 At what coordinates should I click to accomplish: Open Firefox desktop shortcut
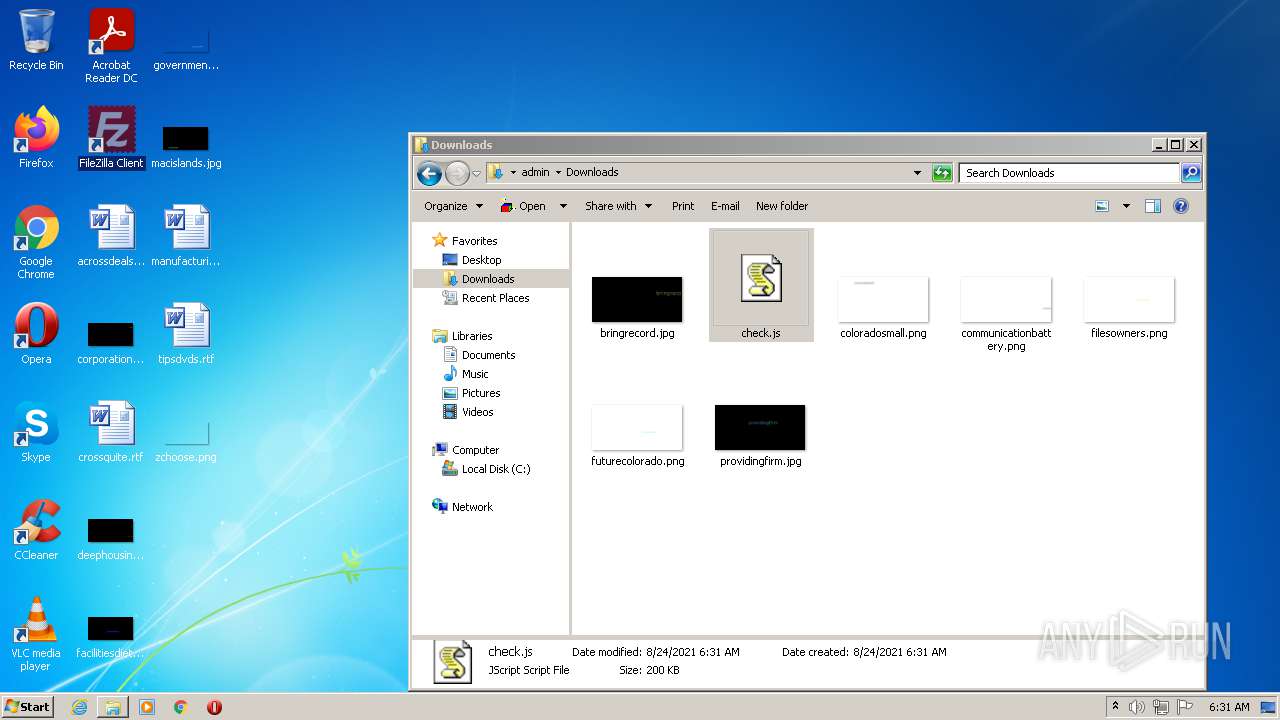pos(36,137)
